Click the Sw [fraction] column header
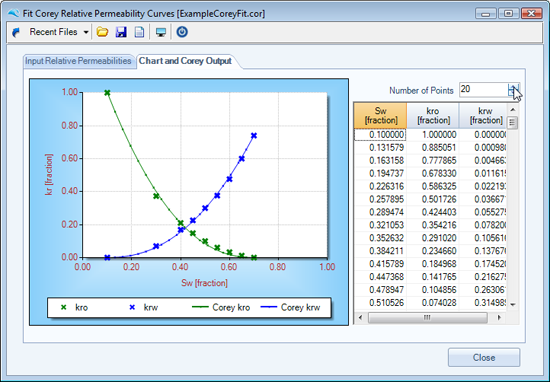The height and width of the screenshot is (382, 550). click(381, 115)
